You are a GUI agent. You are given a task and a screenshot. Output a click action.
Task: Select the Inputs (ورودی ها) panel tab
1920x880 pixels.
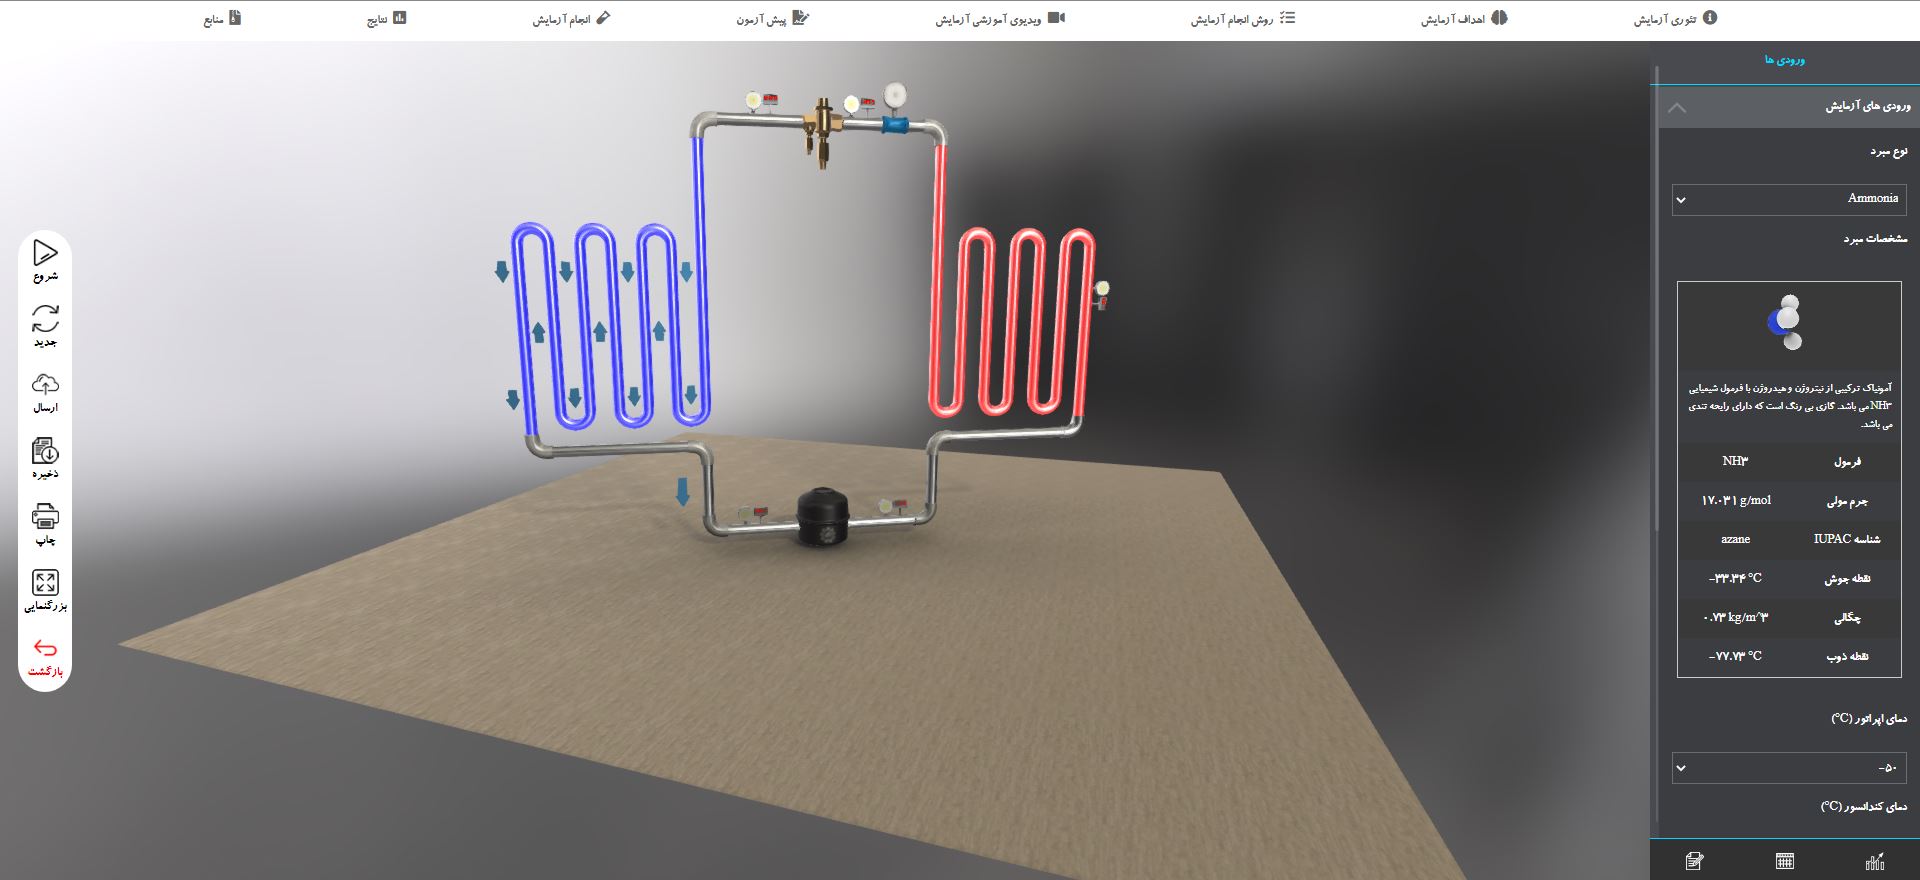pyautogui.click(x=1784, y=60)
